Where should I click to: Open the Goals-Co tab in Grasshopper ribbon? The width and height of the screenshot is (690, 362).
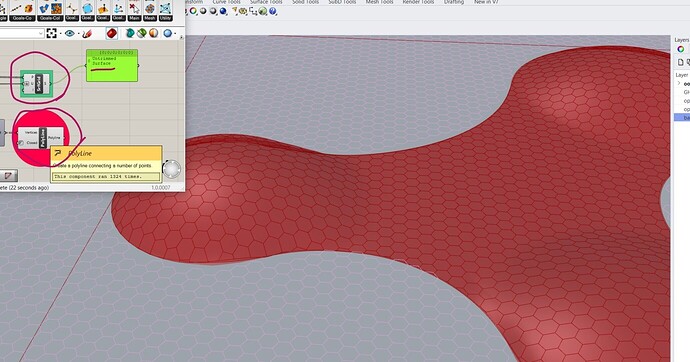[22, 18]
